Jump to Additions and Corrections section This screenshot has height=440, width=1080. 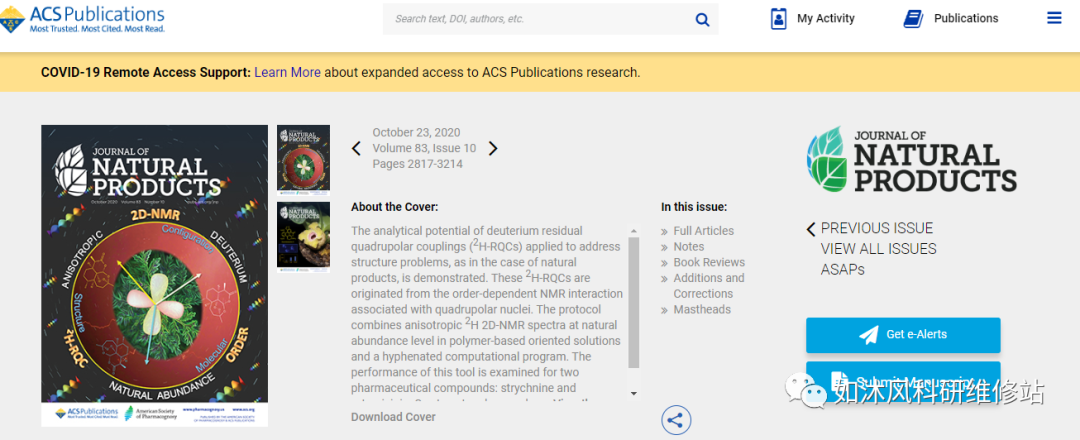(709, 286)
